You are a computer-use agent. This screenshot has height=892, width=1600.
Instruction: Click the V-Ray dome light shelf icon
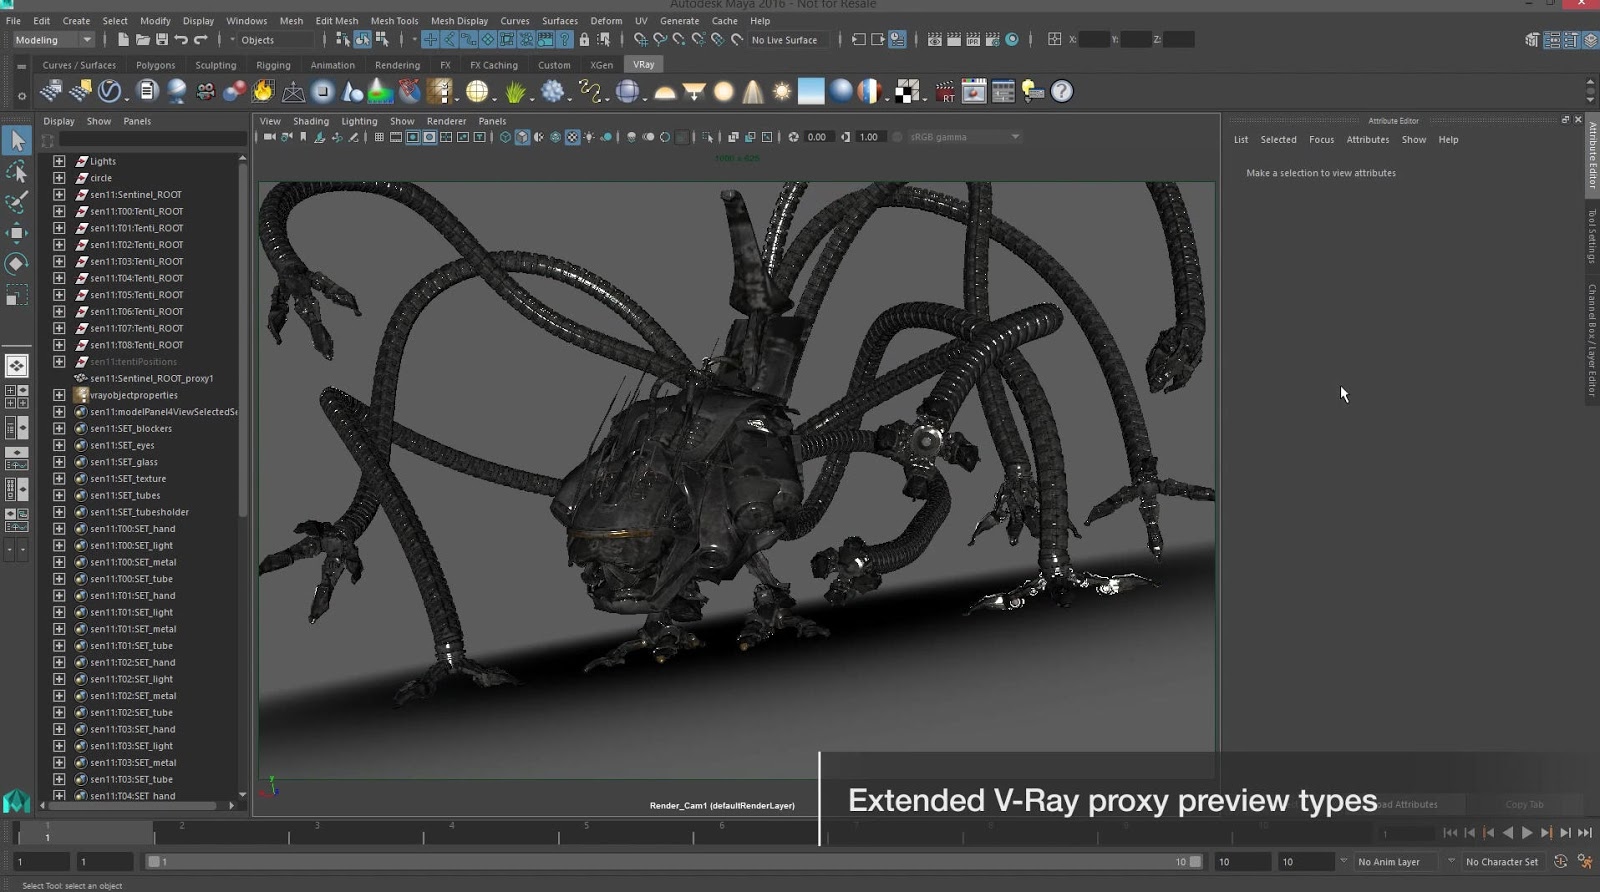coord(664,92)
